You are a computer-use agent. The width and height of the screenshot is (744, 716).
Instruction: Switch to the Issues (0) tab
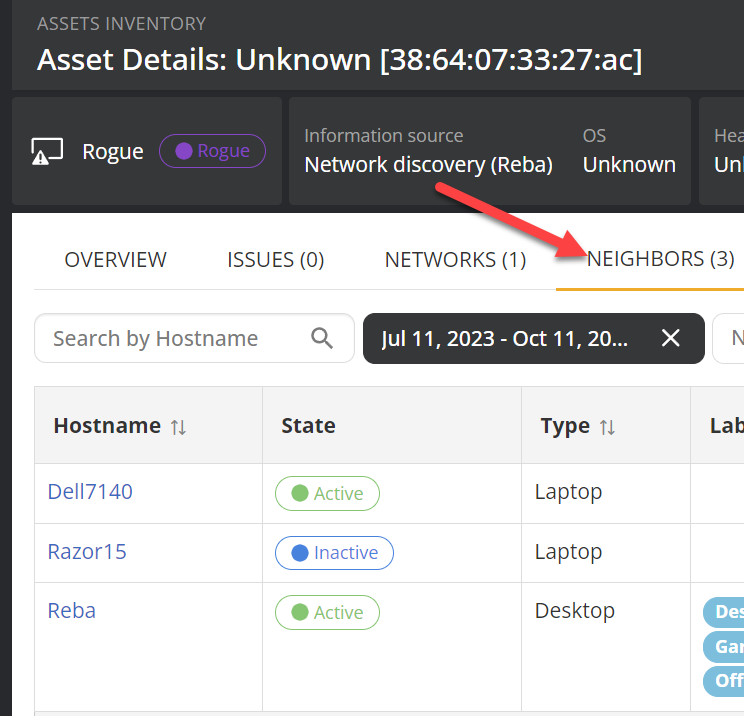(x=275, y=260)
